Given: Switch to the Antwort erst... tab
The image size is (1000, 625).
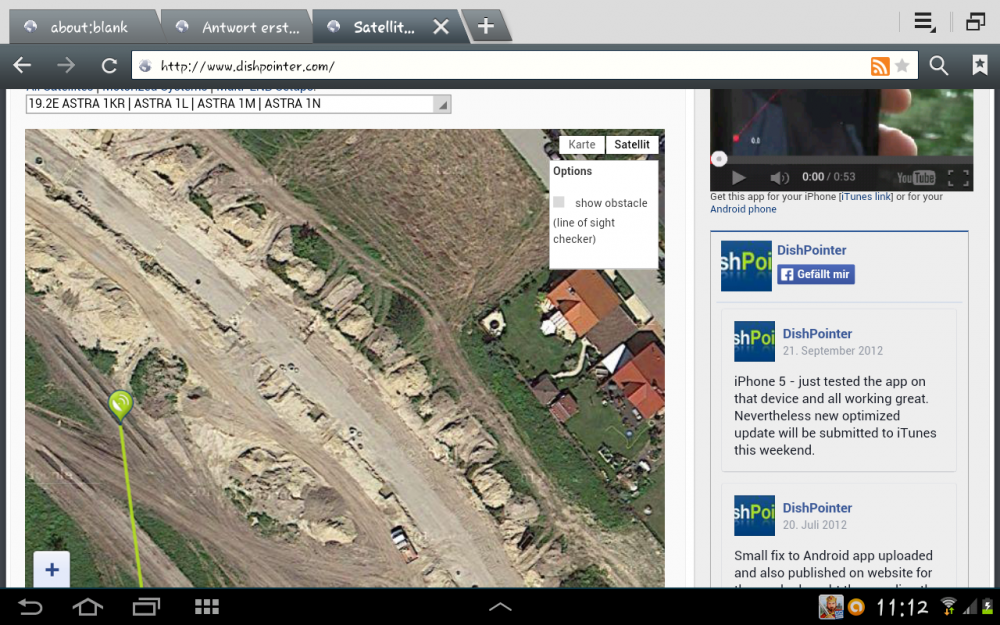Looking at the screenshot, I should [240, 27].
